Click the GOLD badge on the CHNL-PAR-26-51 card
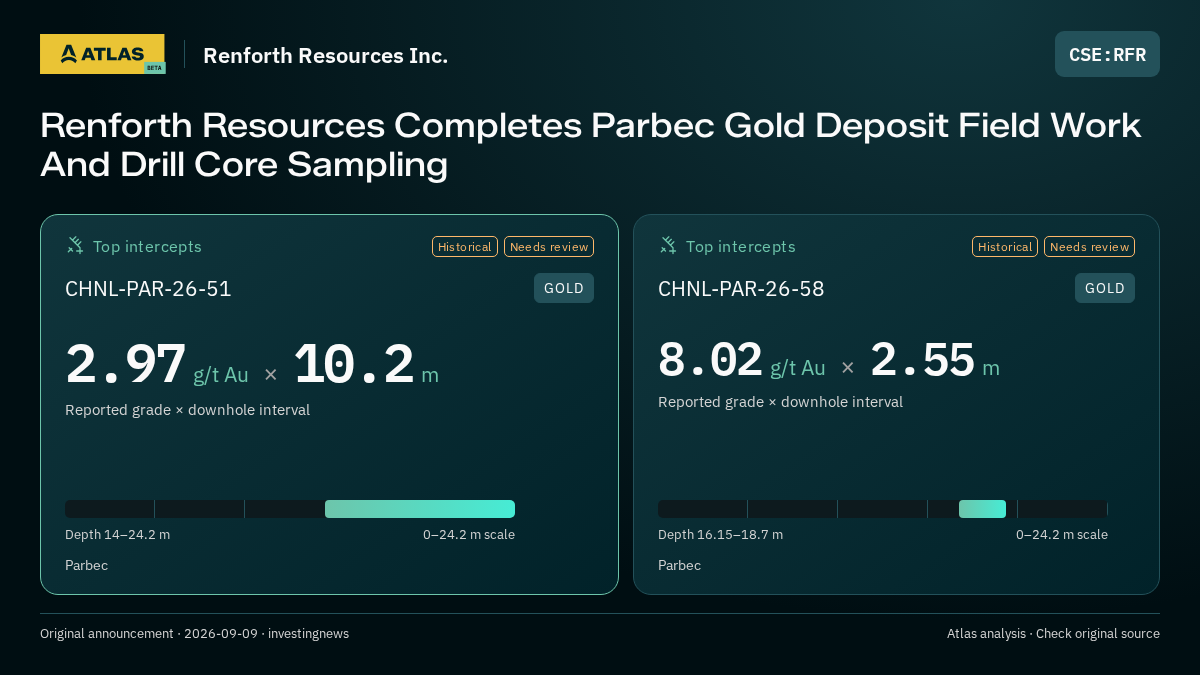Image resolution: width=1200 pixels, height=675 pixels. (x=564, y=288)
